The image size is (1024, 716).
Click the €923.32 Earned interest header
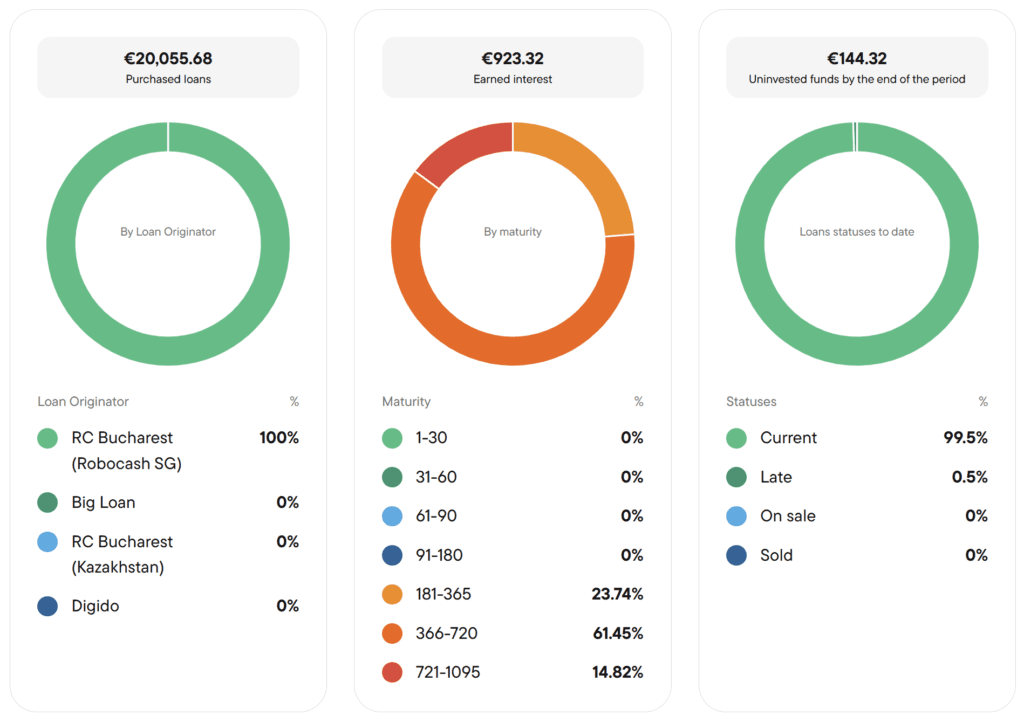513,67
